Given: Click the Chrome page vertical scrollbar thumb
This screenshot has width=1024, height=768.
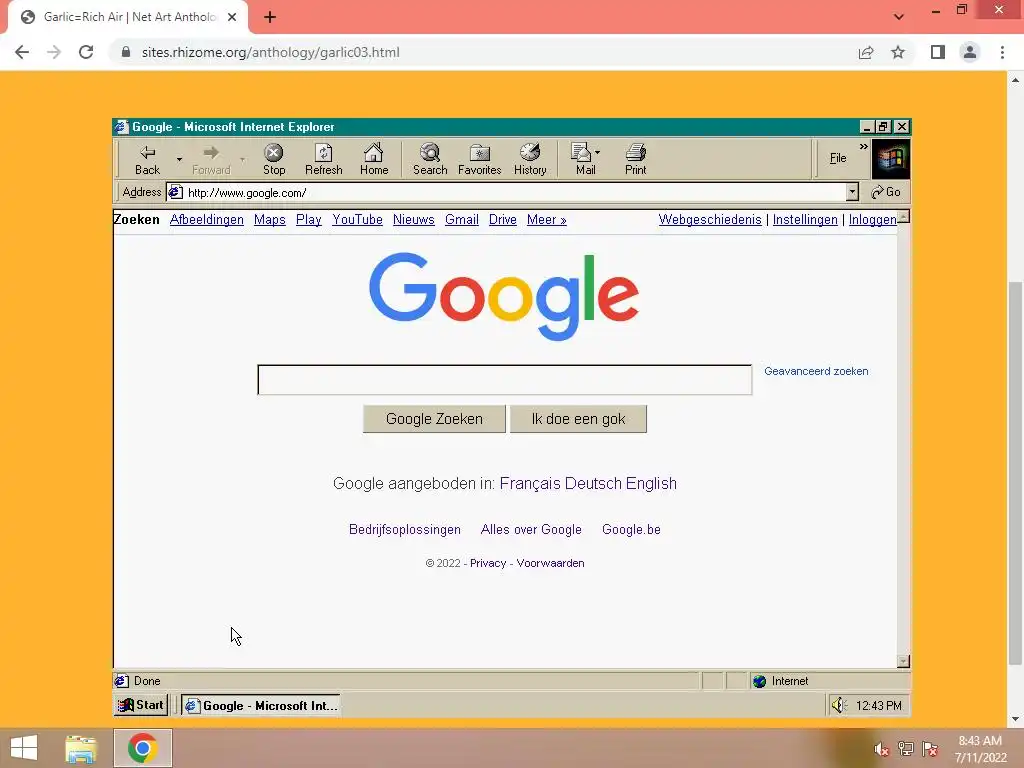Looking at the screenshot, I should click(1015, 473).
